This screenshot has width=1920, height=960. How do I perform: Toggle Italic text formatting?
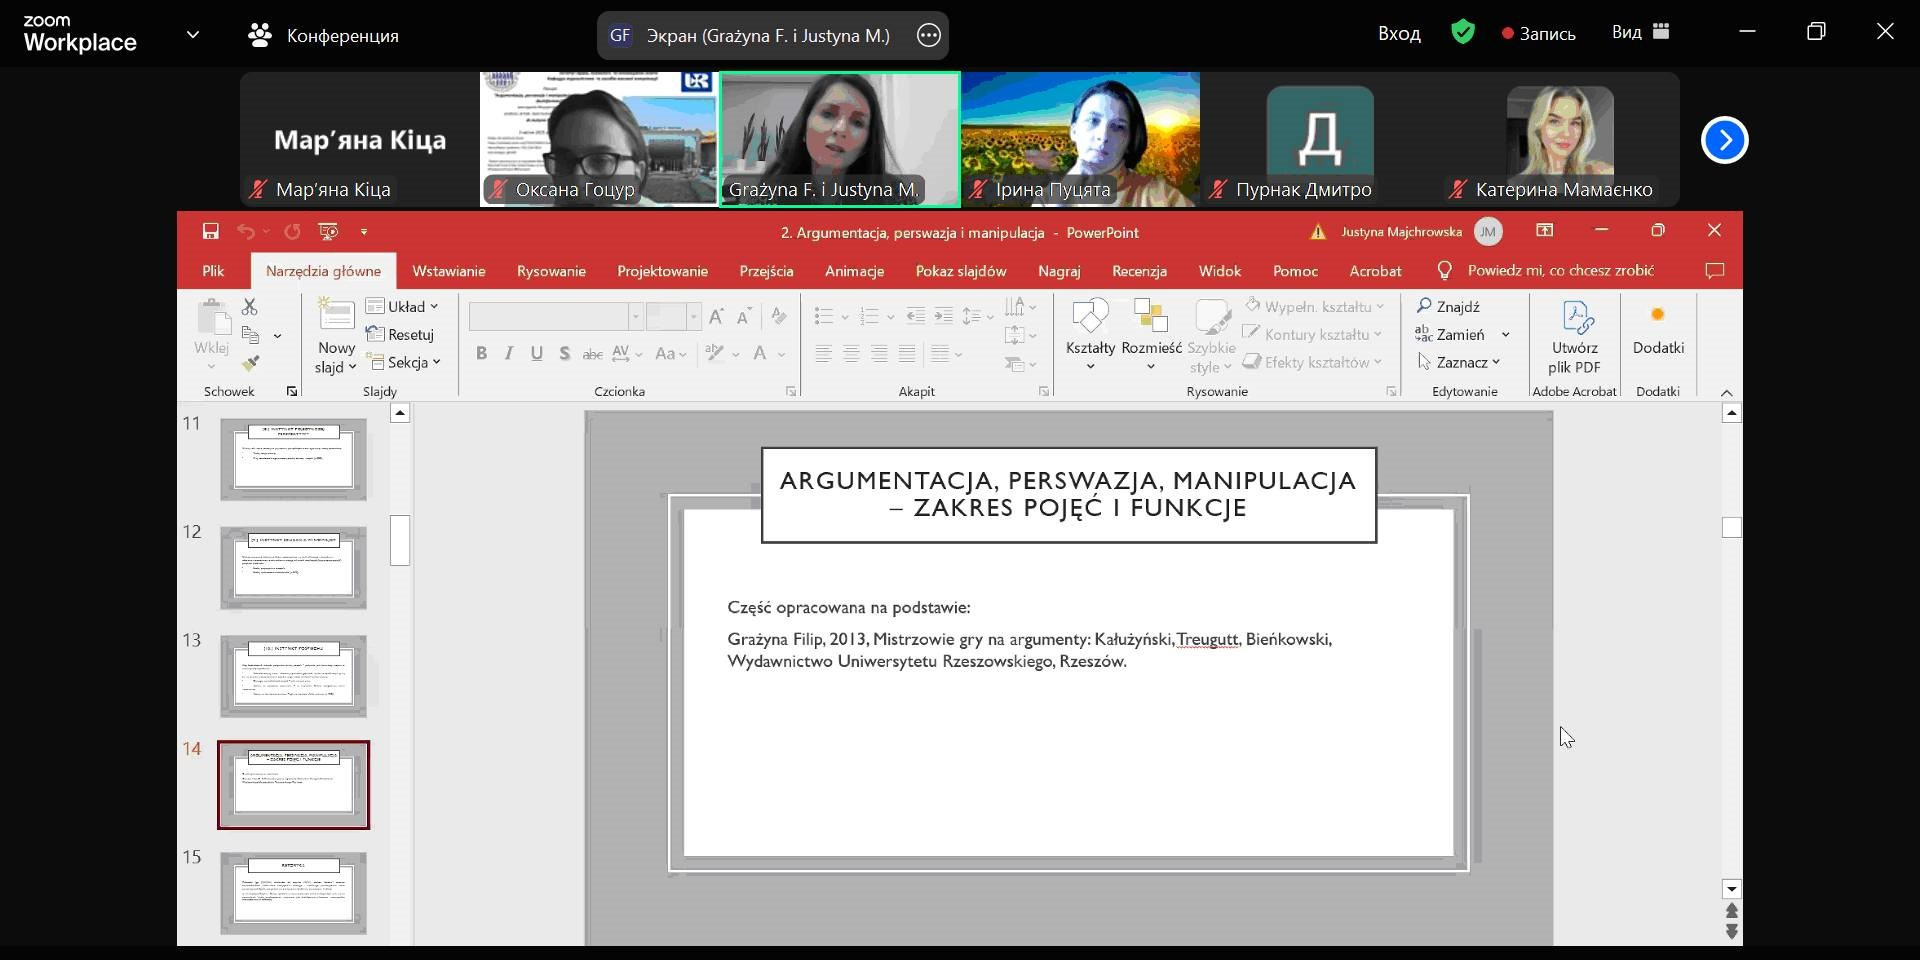tap(509, 353)
